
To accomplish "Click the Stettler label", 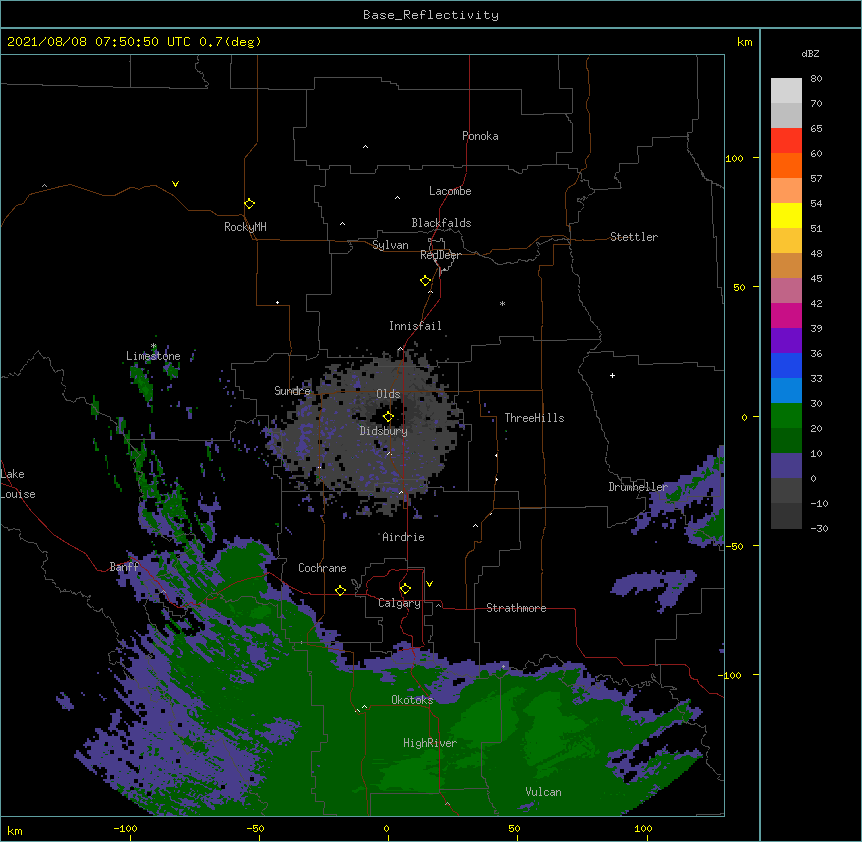I will click(x=634, y=237).
